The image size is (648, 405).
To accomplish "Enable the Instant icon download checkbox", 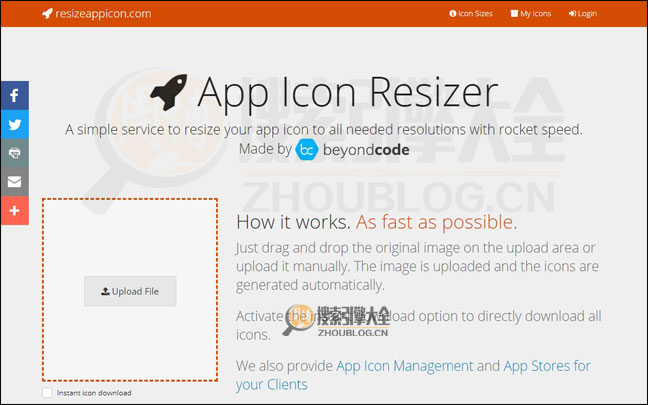I will 48,393.
